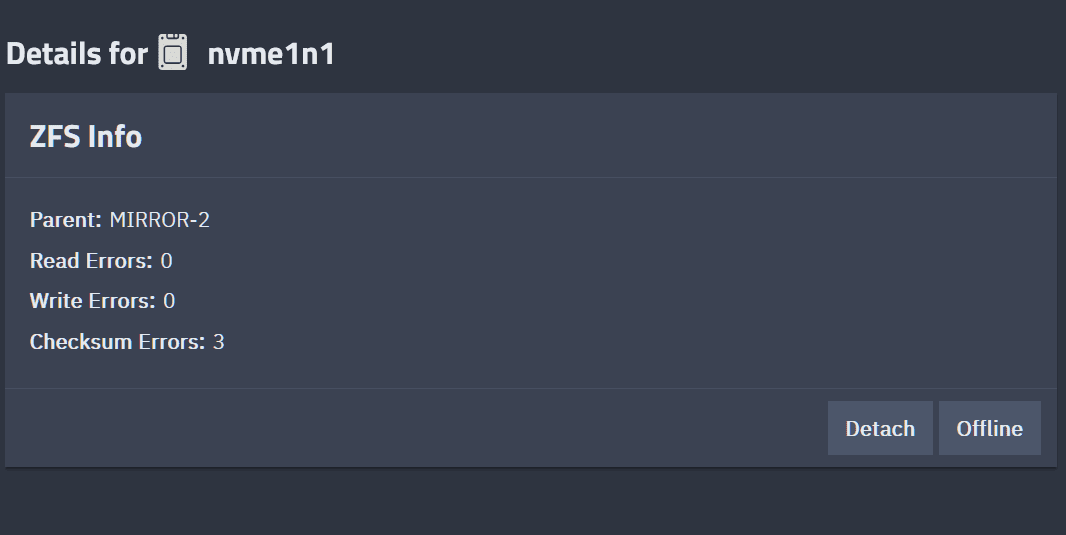Click the "Read Errors:" label
This screenshot has width=1066, height=535.
click(x=91, y=261)
